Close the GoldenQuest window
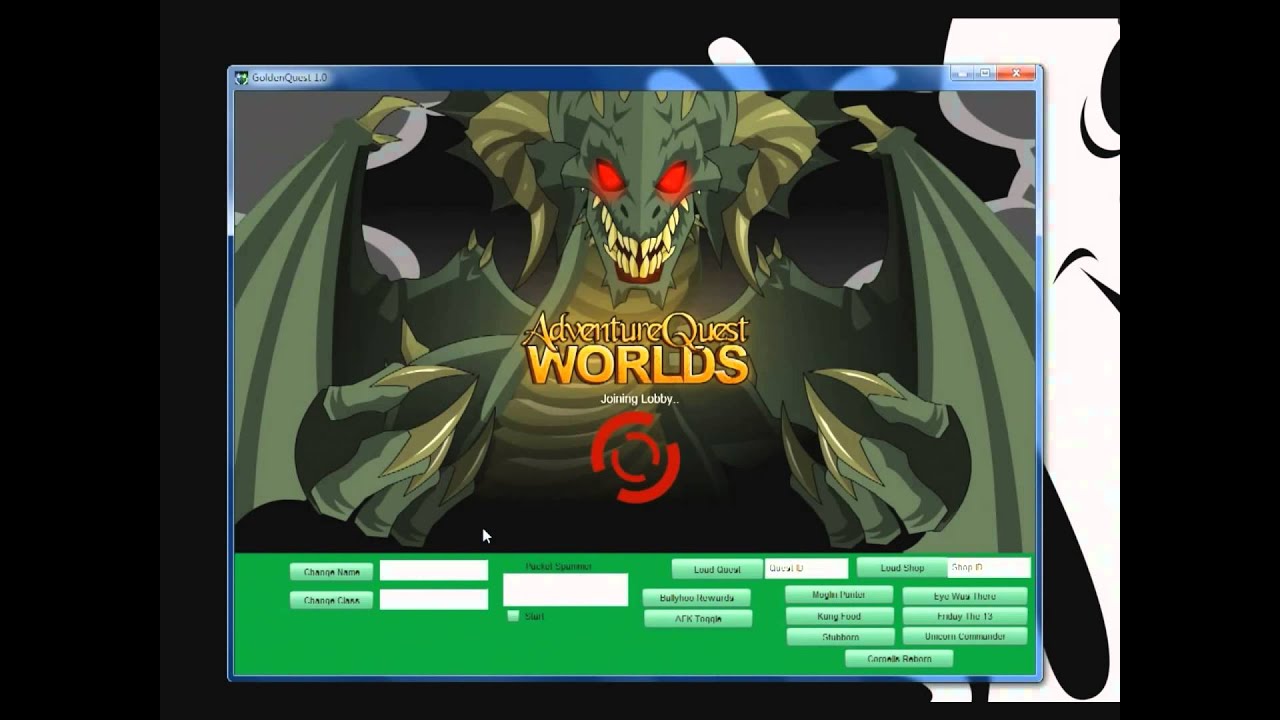The image size is (1280, 720). 1016,73
